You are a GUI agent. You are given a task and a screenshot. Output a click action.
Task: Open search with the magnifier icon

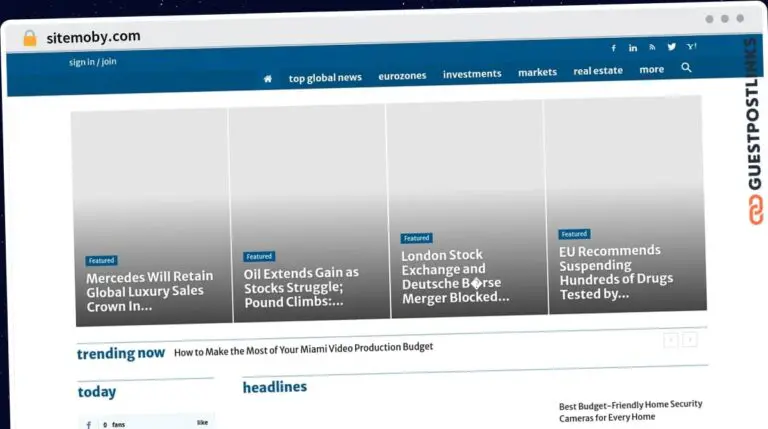[686, 68]
